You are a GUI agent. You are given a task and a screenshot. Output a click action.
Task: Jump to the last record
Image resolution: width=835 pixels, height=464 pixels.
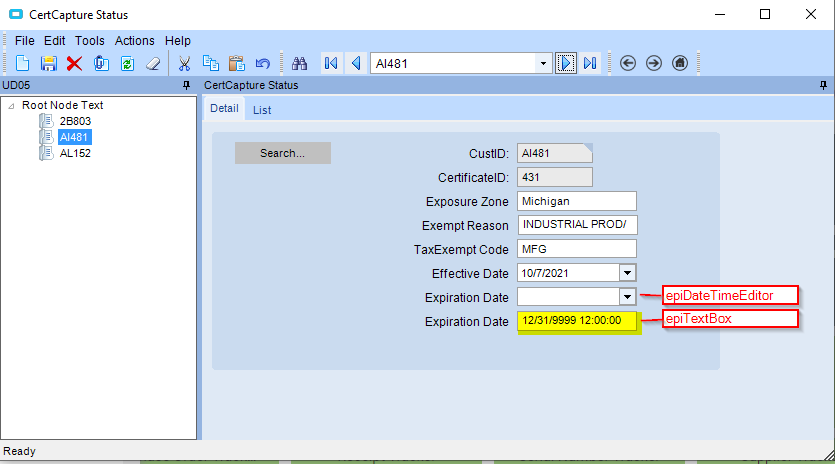(x=590, y=63)
